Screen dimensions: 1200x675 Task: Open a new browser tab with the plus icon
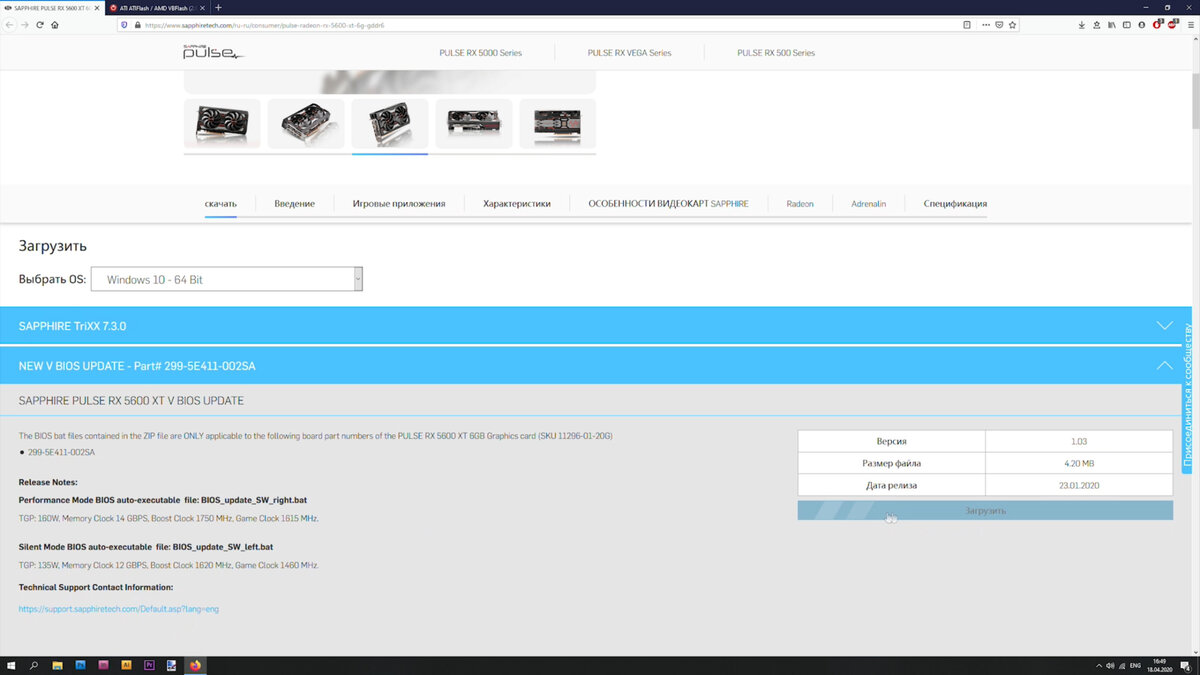(x=218, y=7)
